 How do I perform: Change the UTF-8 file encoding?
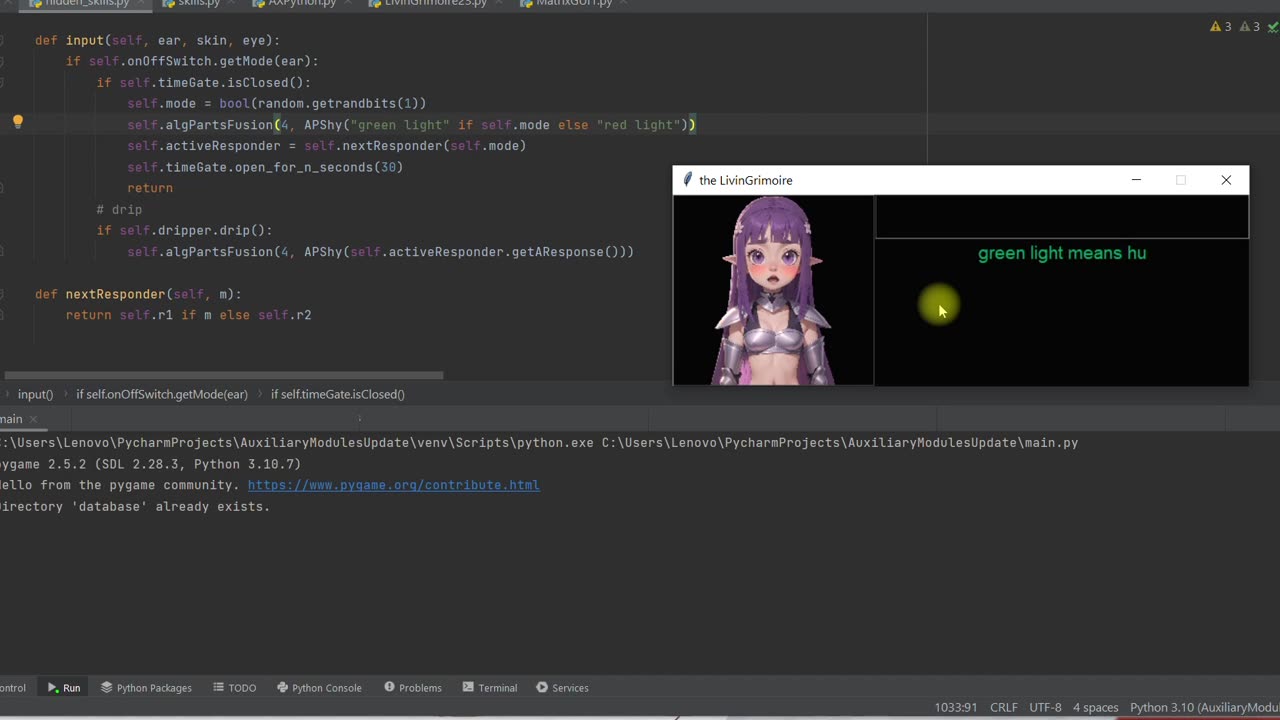click(x=1045, y=708)
